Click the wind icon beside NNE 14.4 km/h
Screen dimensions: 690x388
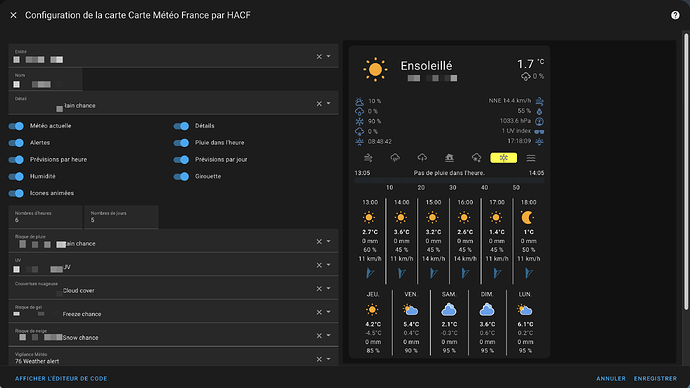(x=539, y=101)
